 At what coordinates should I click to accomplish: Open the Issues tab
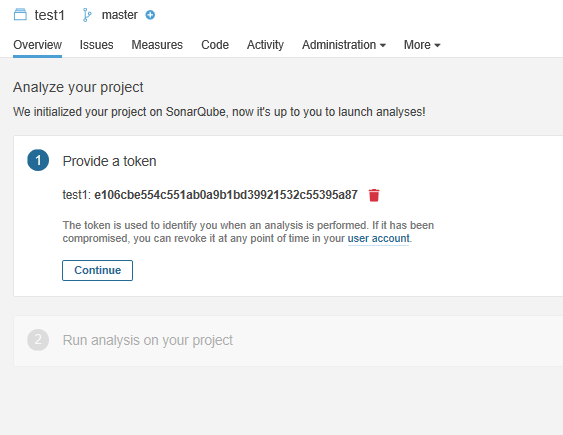(x=97, y=45)
